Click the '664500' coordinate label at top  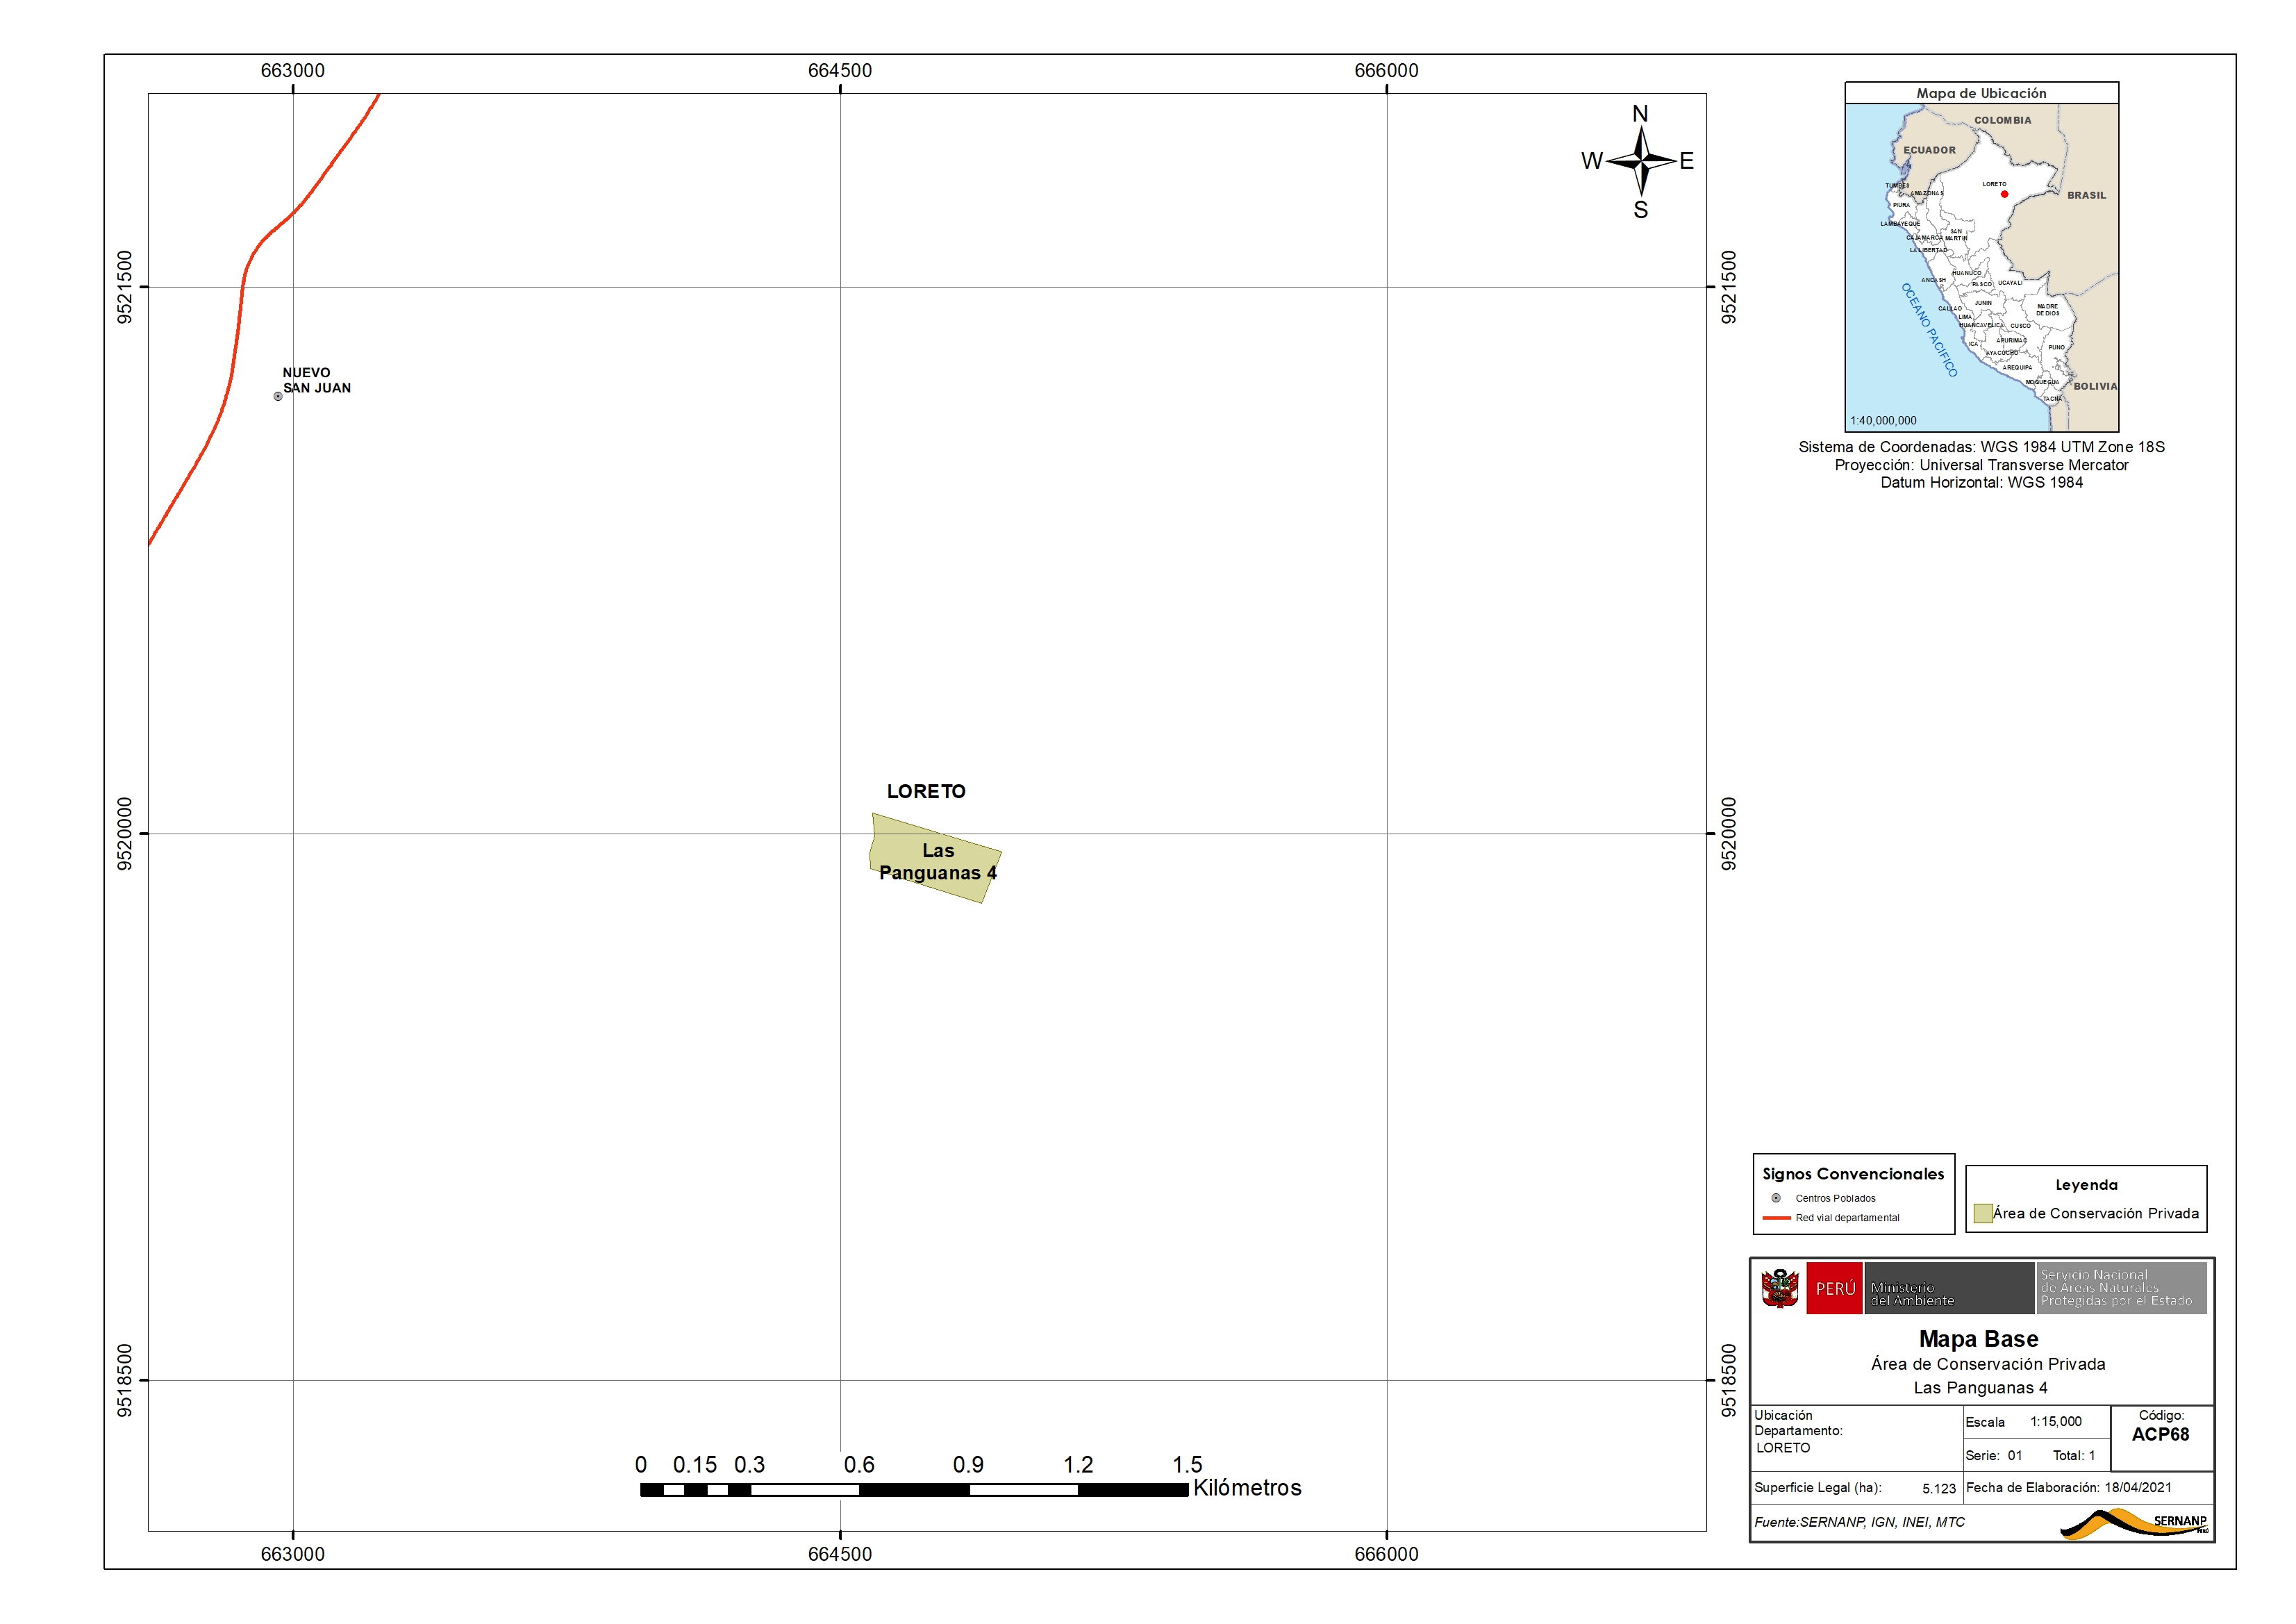tap(840, 70)
